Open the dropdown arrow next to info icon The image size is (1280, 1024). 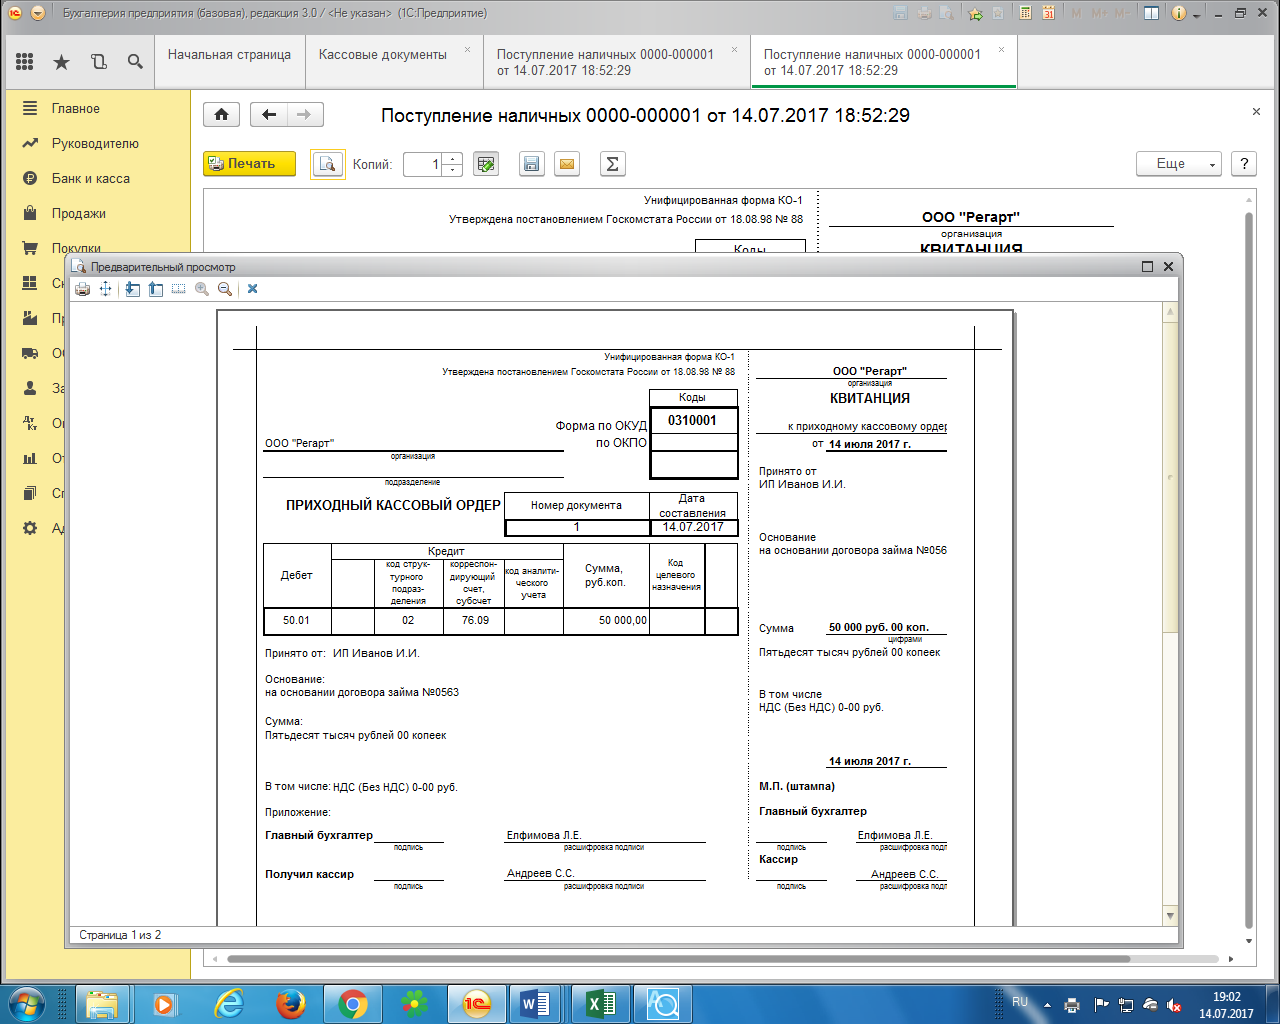(1197, 14)
